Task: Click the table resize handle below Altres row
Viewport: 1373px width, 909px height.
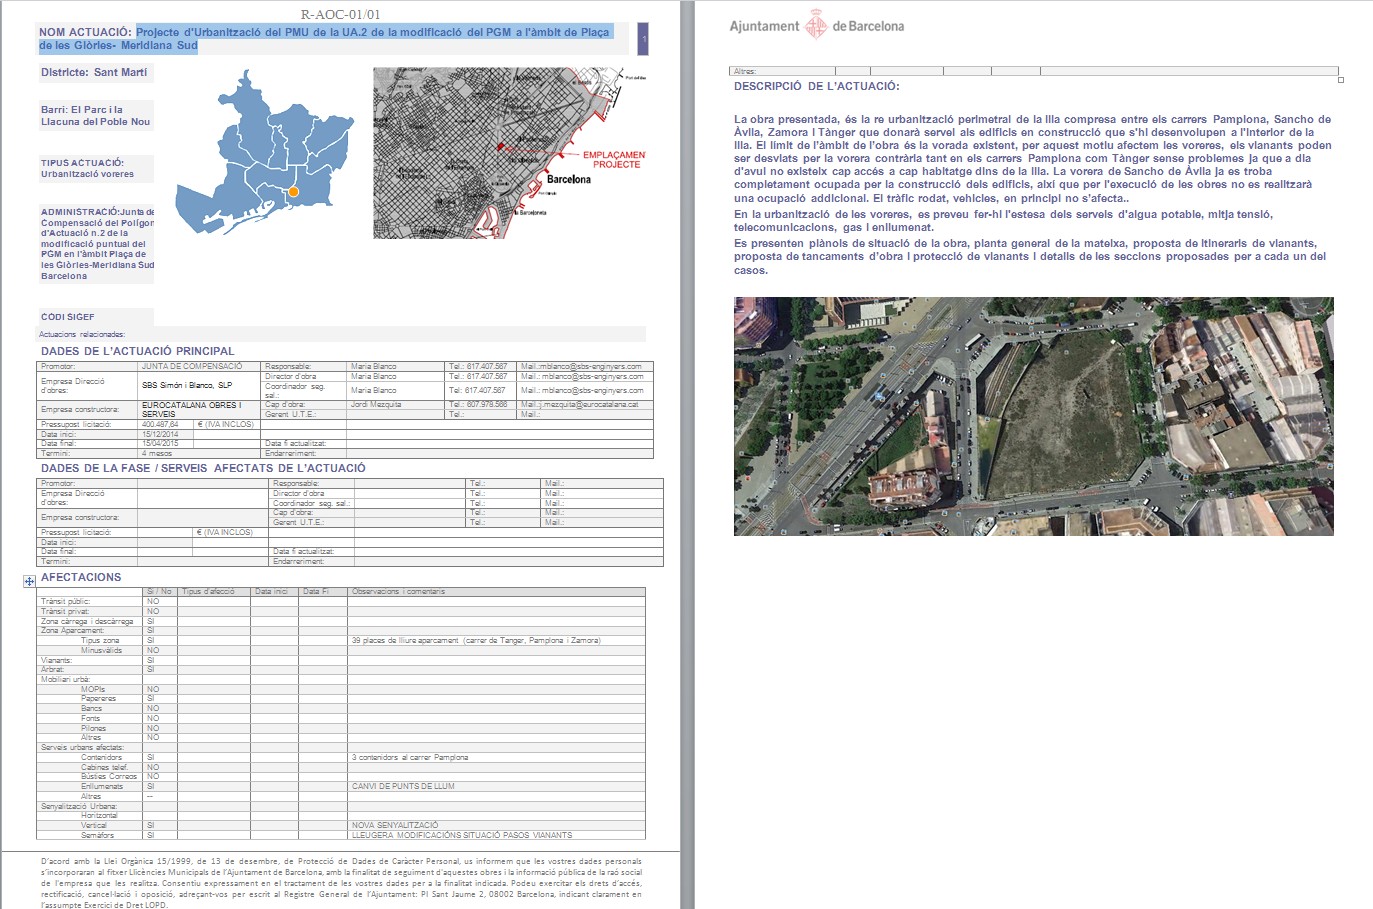Action: tap(1340, 80)
